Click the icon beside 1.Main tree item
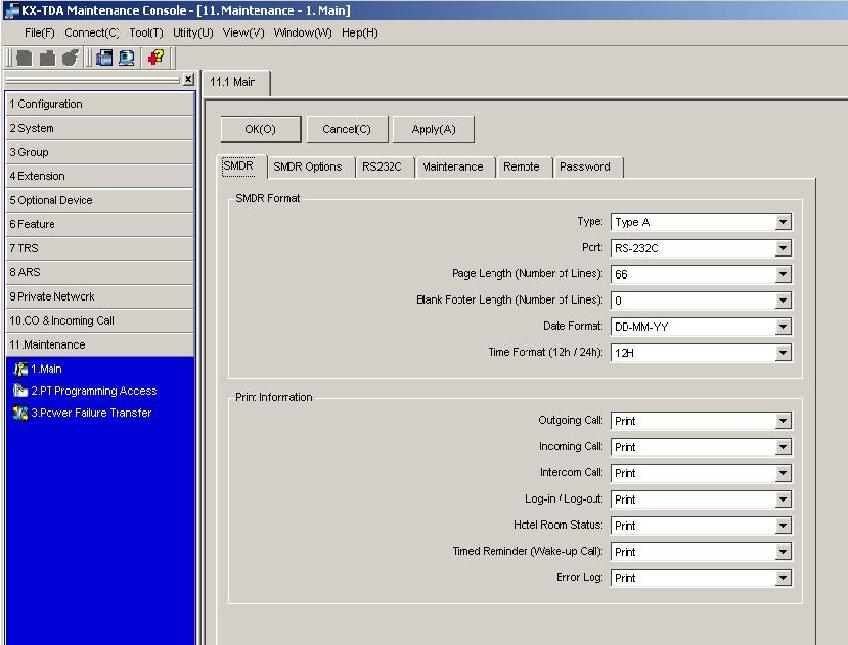The height and width of the screenshot is (645, 848). 21,369
